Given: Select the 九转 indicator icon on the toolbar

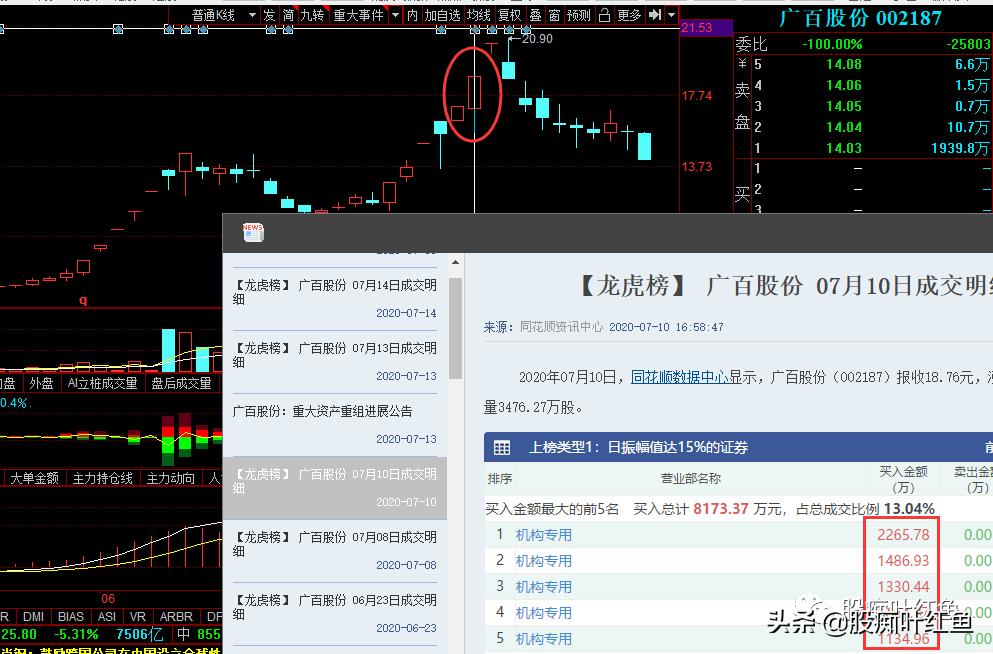Looking at the screenshot, I should [310, 15].
